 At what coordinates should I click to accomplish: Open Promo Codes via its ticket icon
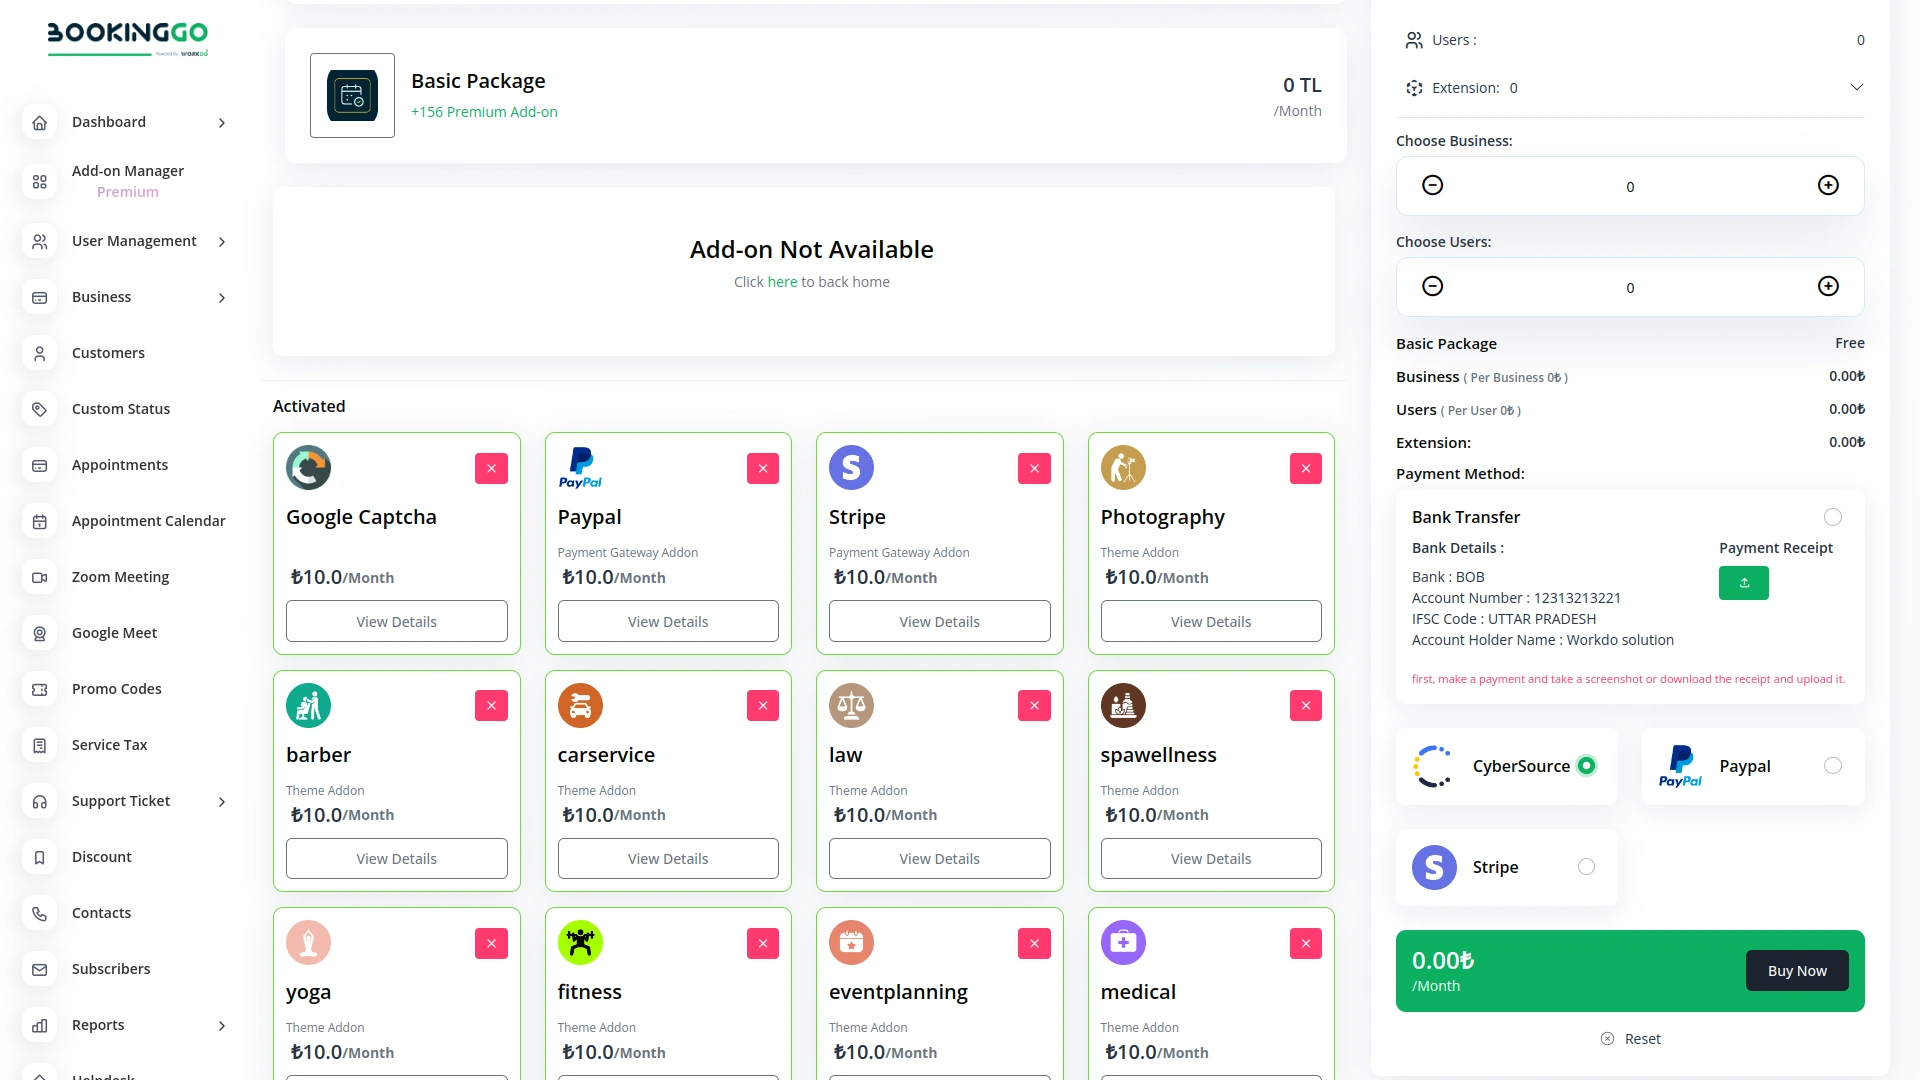tap(39, 689)
